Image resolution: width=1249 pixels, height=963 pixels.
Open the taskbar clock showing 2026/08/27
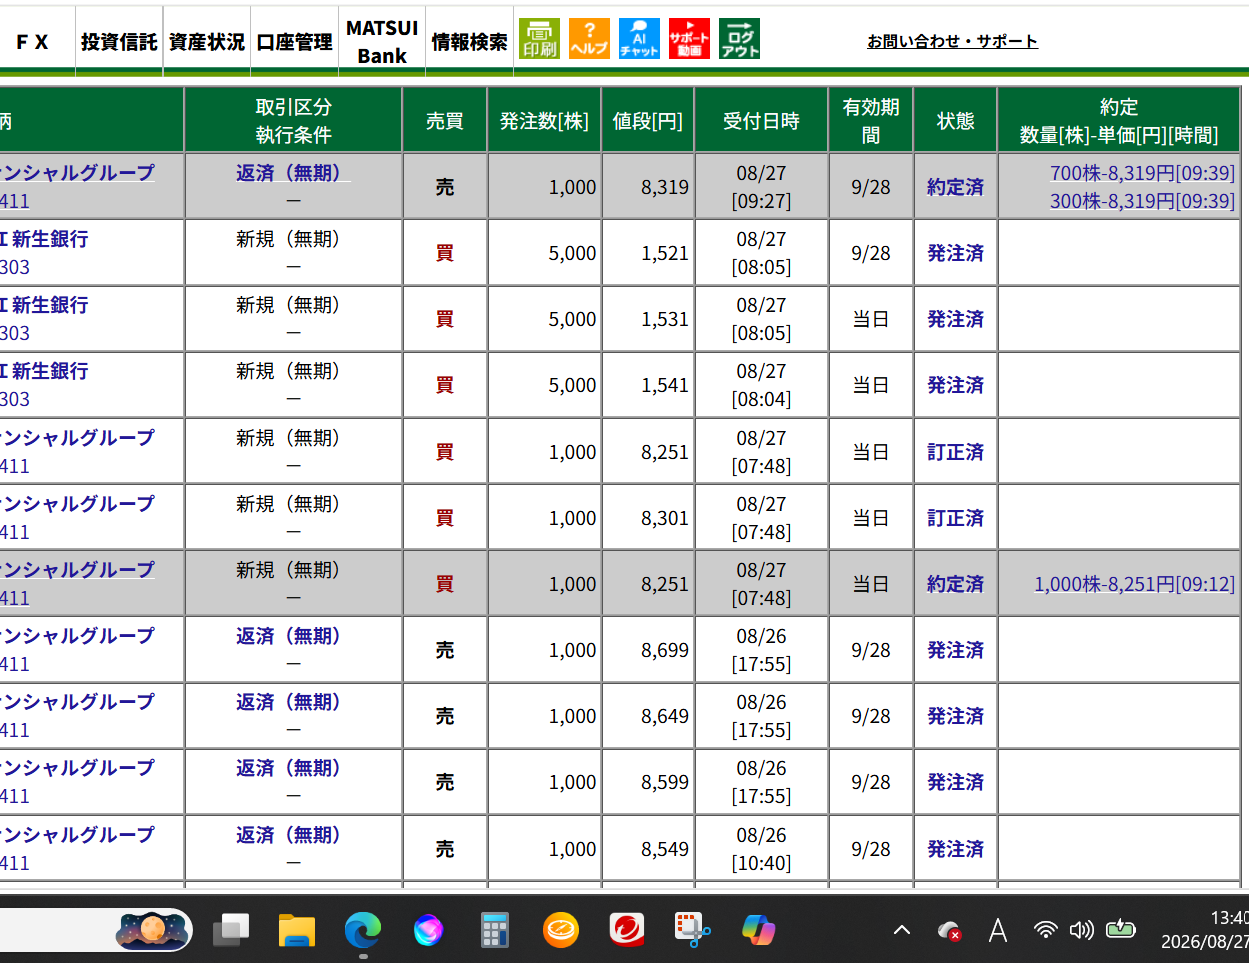tap(1204, 930)
